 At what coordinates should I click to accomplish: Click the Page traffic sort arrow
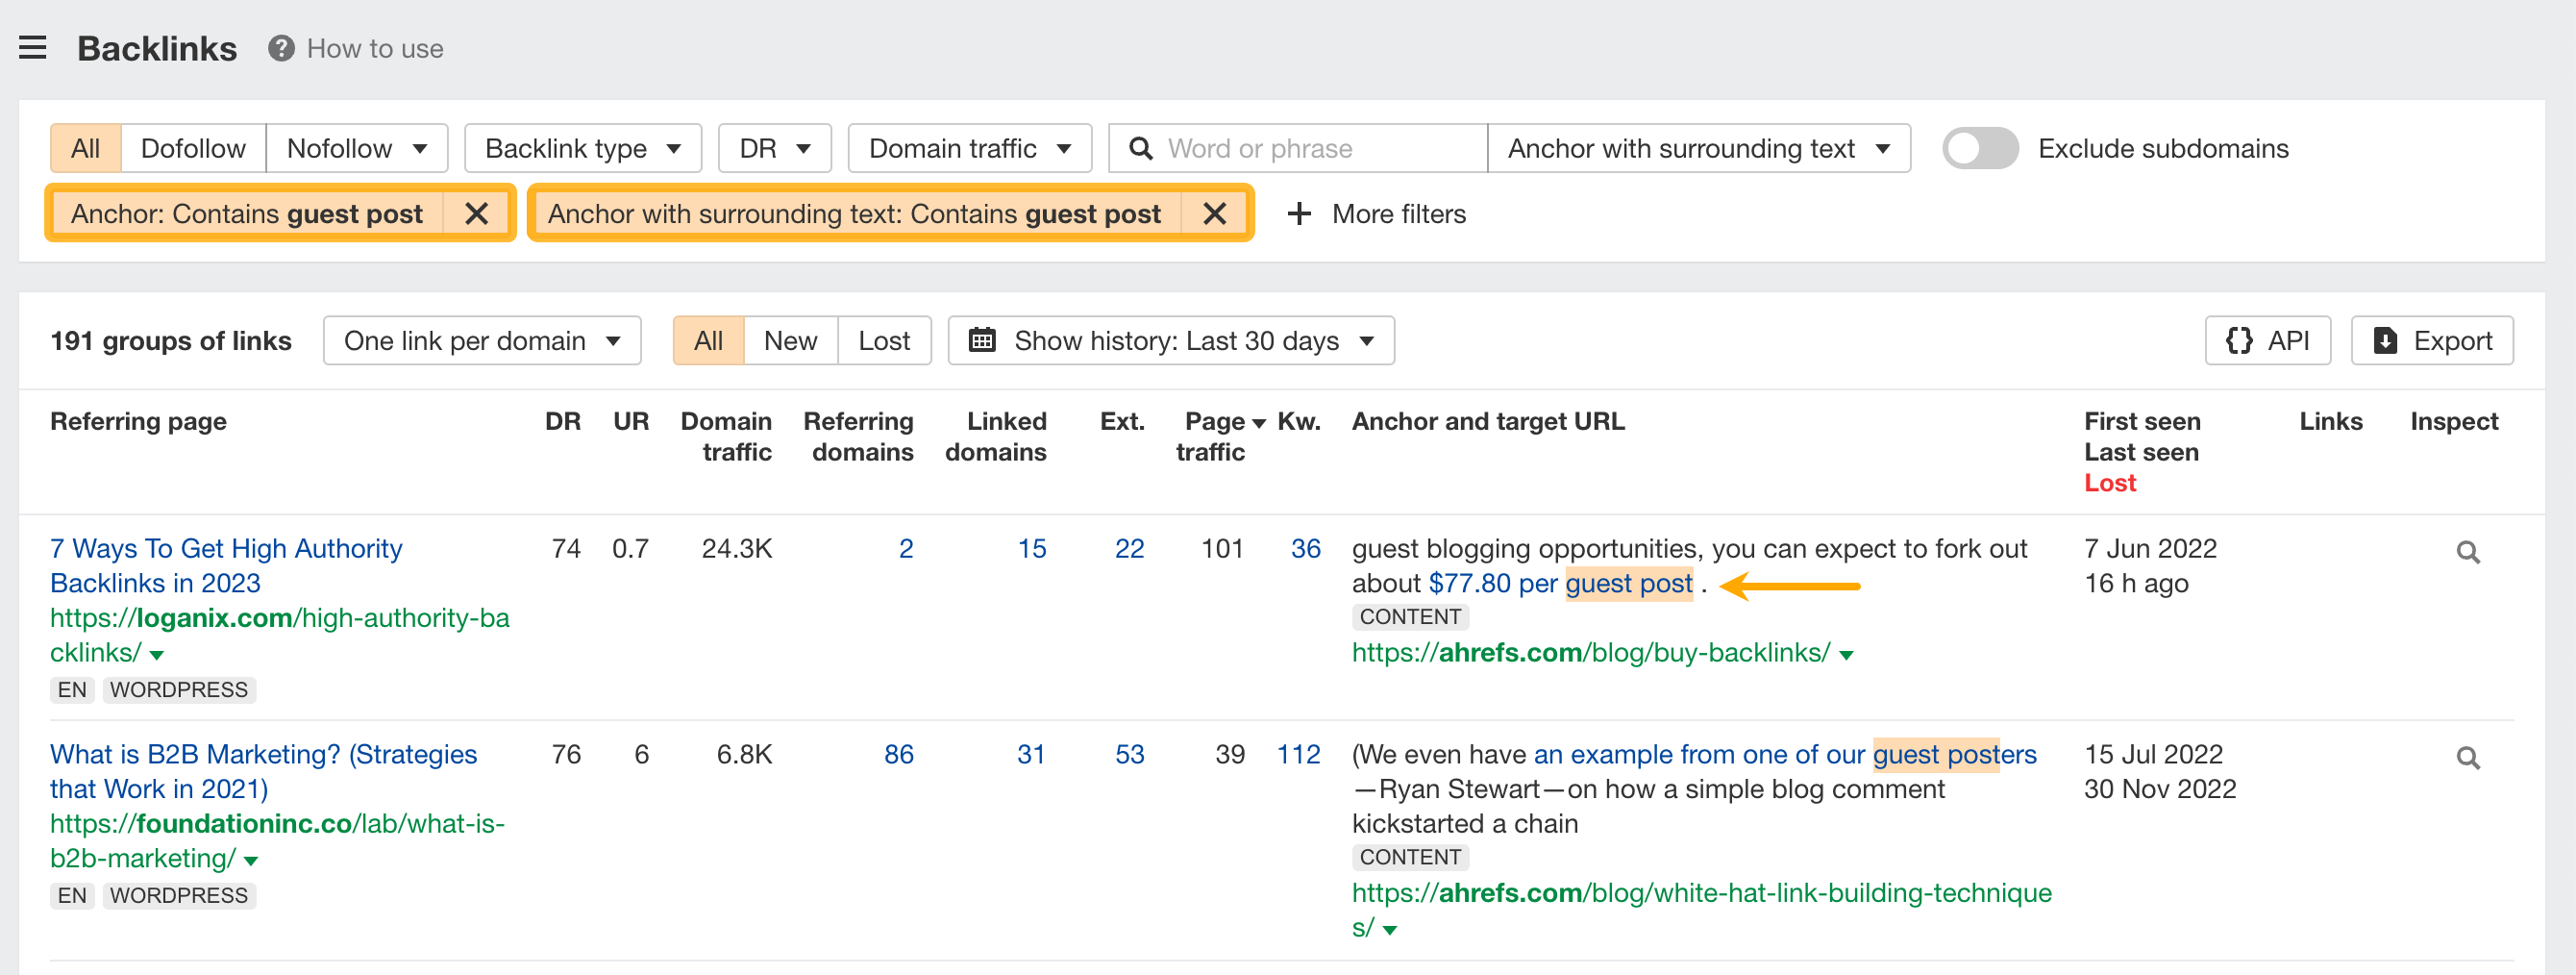point(1259,423)
